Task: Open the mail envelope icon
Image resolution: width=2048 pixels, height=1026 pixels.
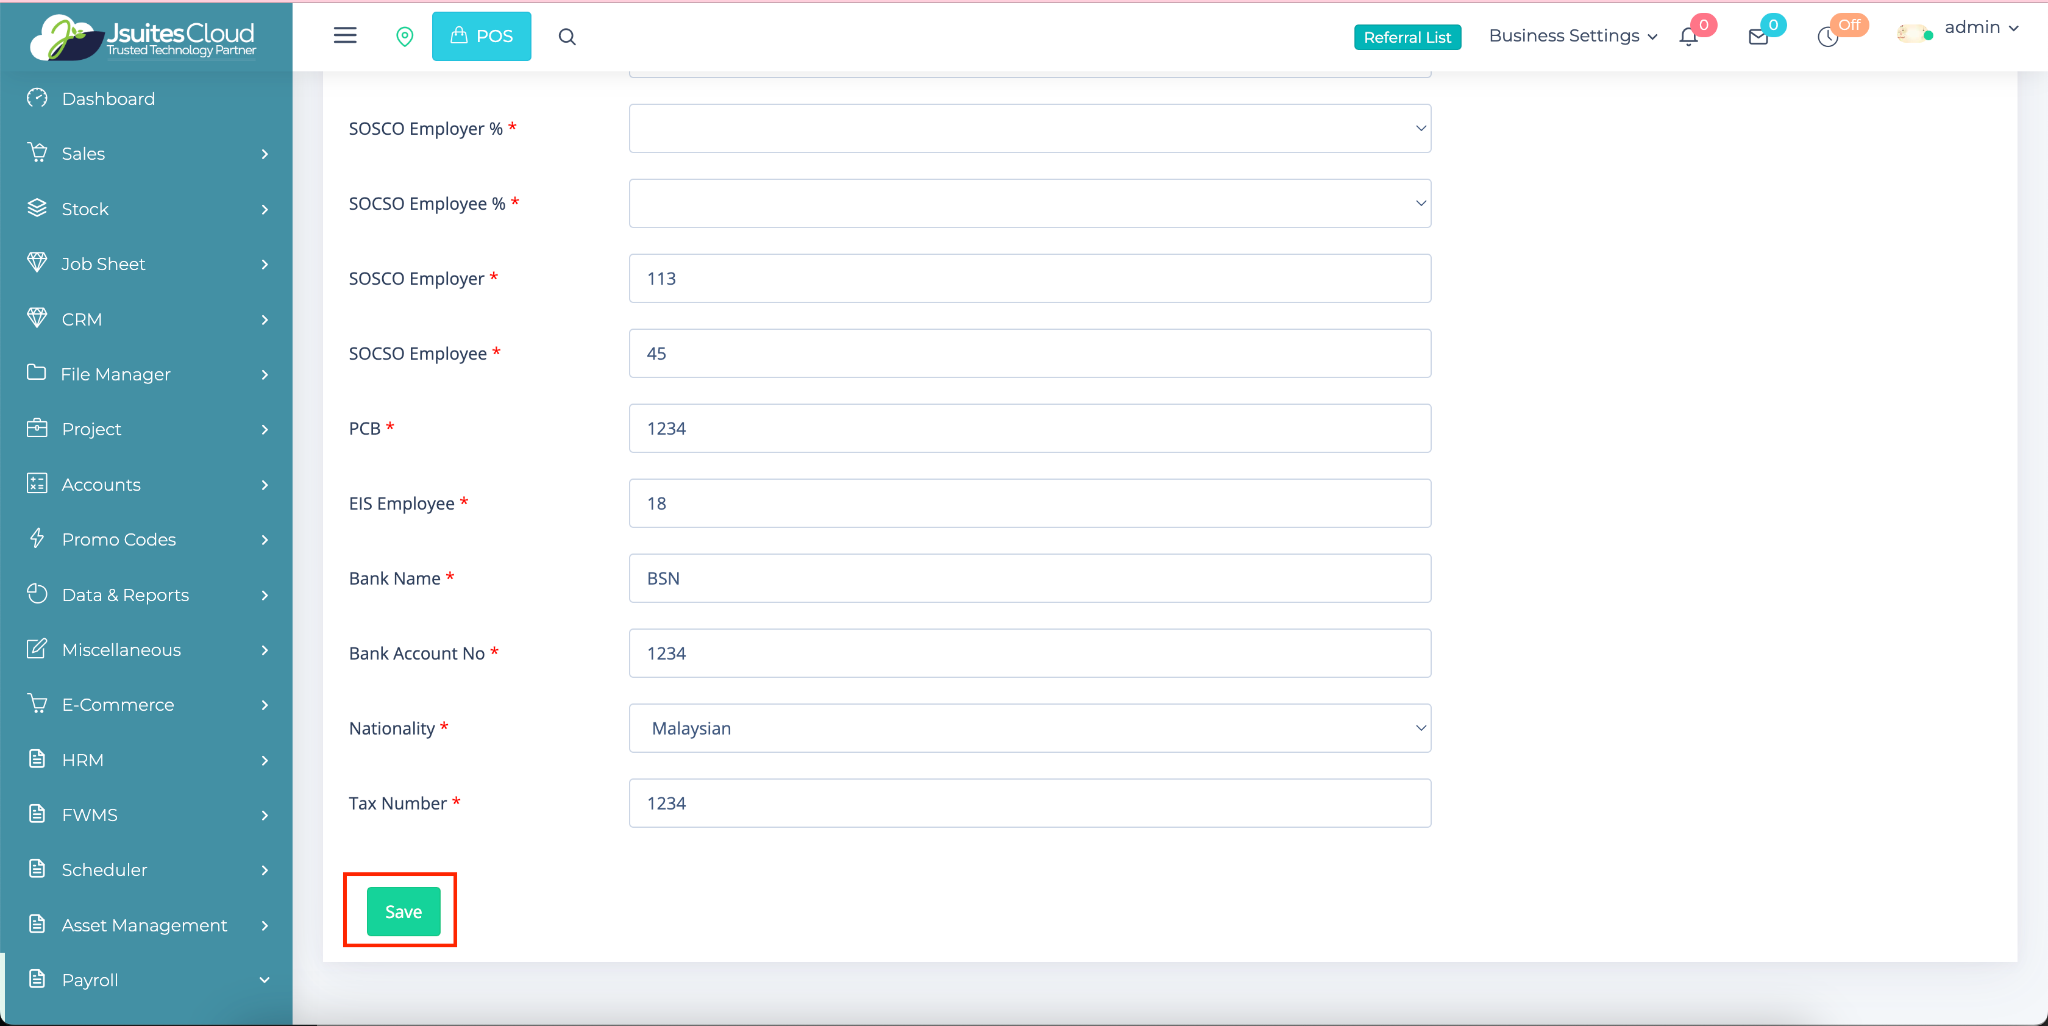Action: (x=1758, y=37)
